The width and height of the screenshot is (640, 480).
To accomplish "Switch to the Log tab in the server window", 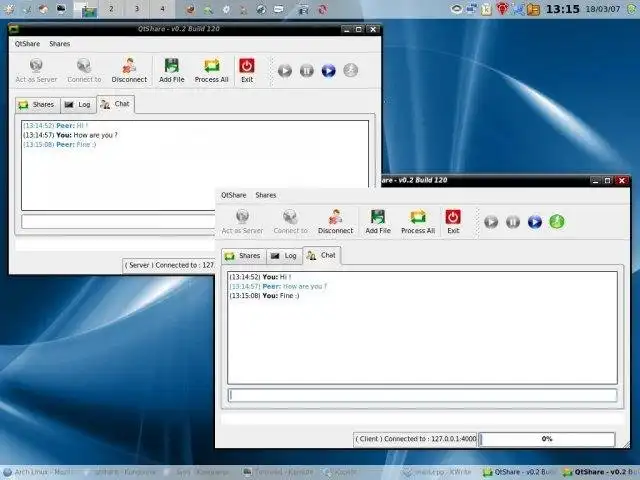I will pos(78,105).
